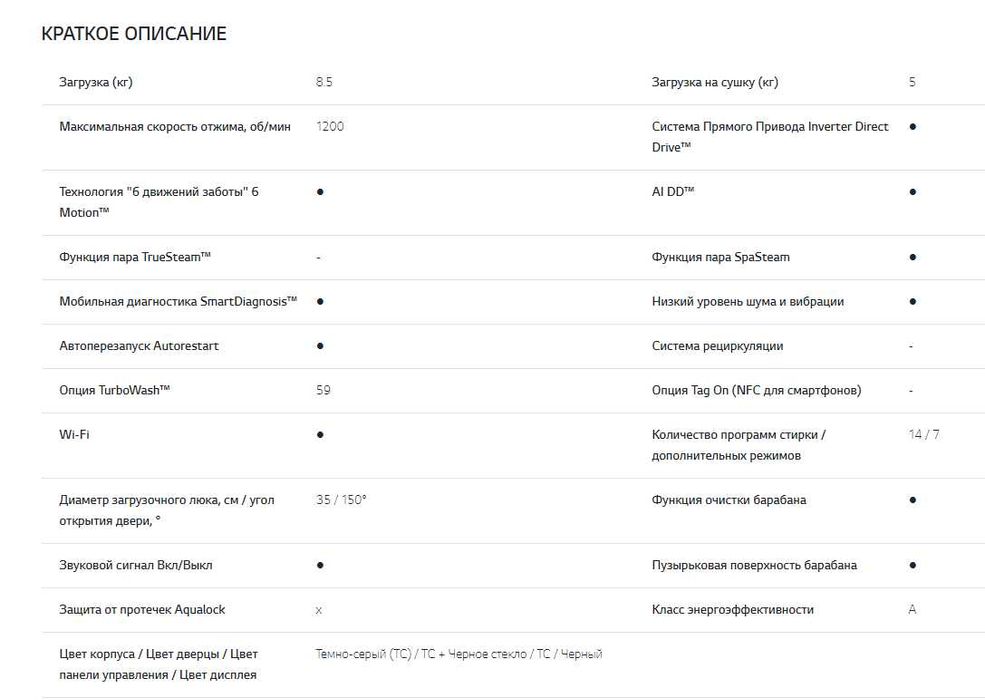This screenshot has width=985, height=700.
Task: Click the bullet for 6 Motion technology
Action: pos(320,191)
